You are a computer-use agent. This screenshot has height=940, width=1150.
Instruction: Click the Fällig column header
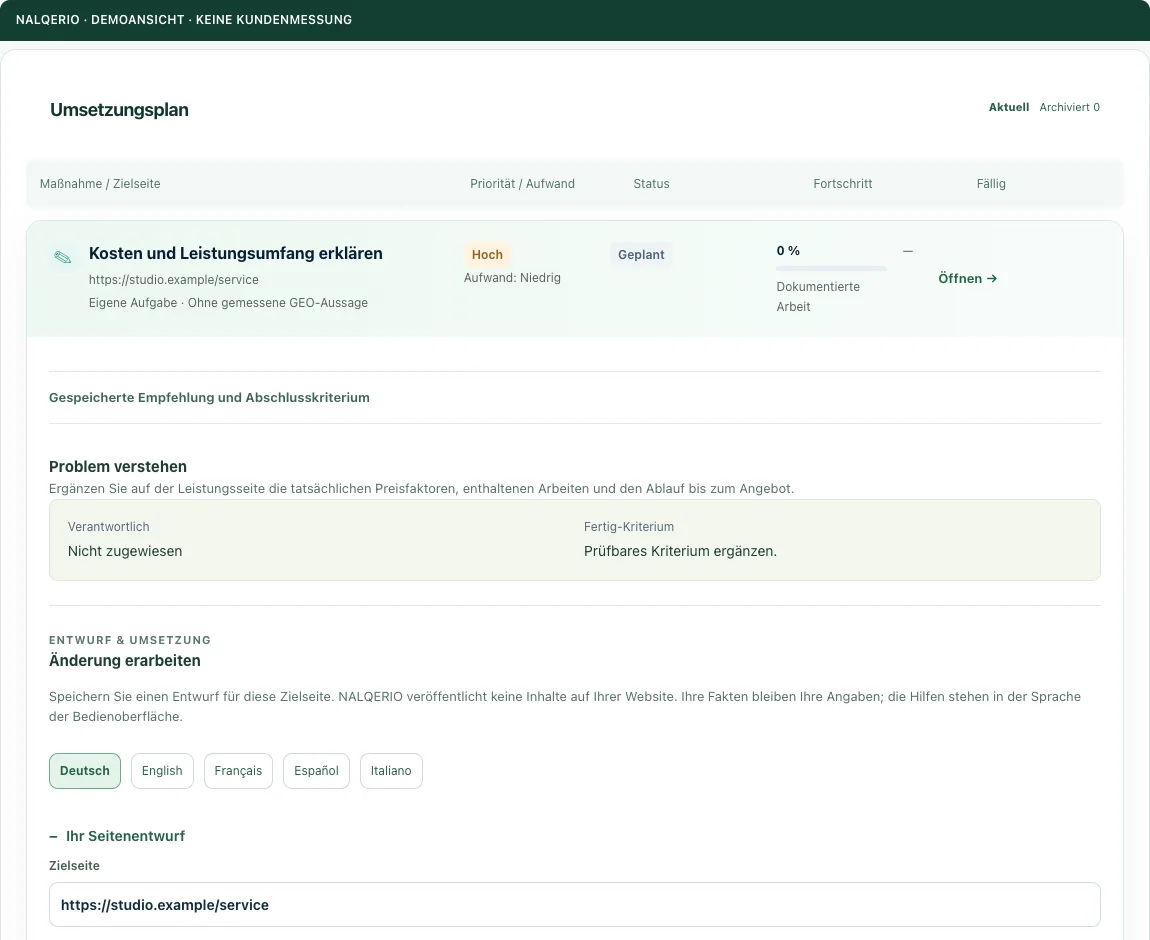pos(991,184)
